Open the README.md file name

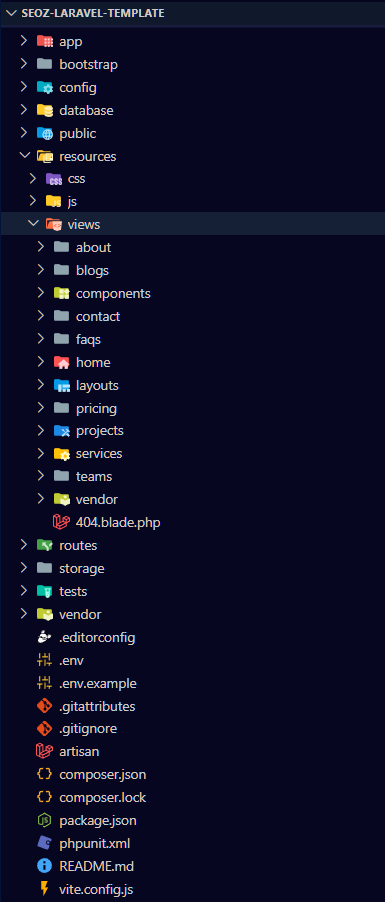tap(97, 866)
